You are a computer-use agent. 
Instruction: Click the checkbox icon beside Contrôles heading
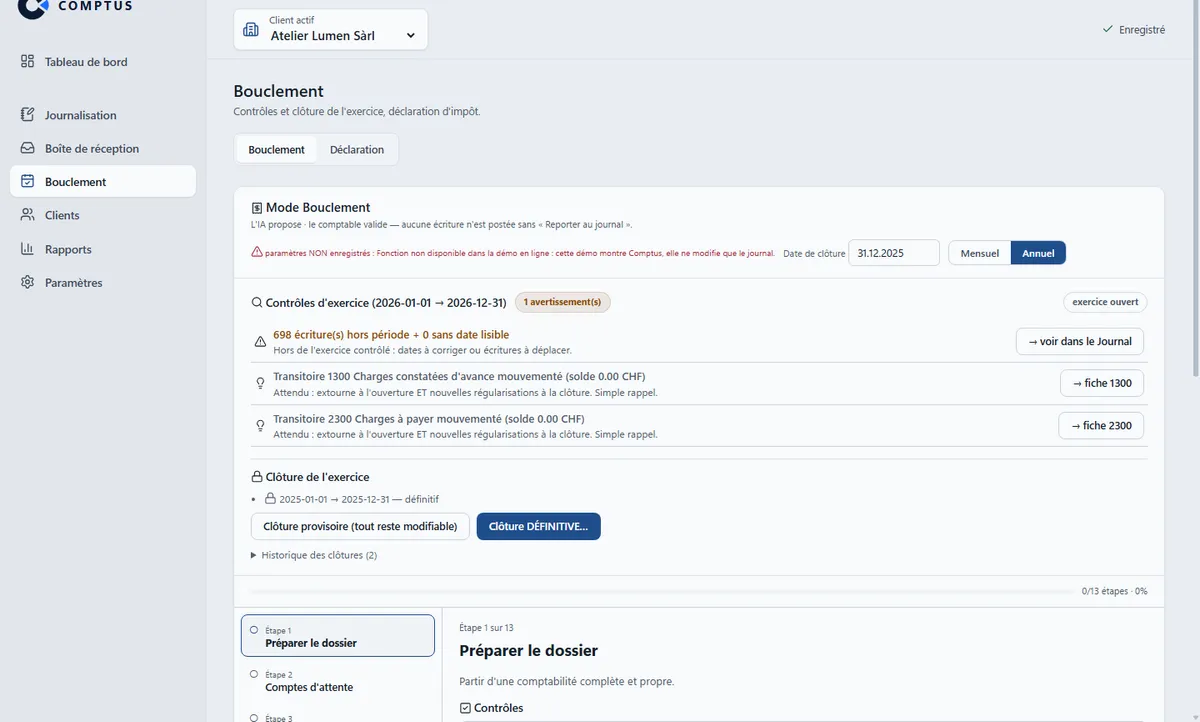465,708
